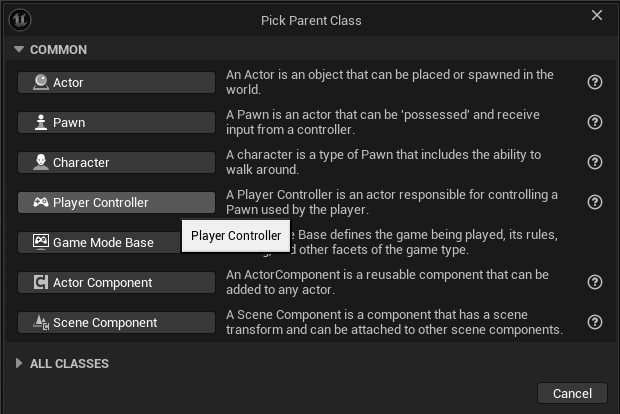Screen dimensions: 620x414
Task: Choose Pawn as parent class
Action: (116, 122)
